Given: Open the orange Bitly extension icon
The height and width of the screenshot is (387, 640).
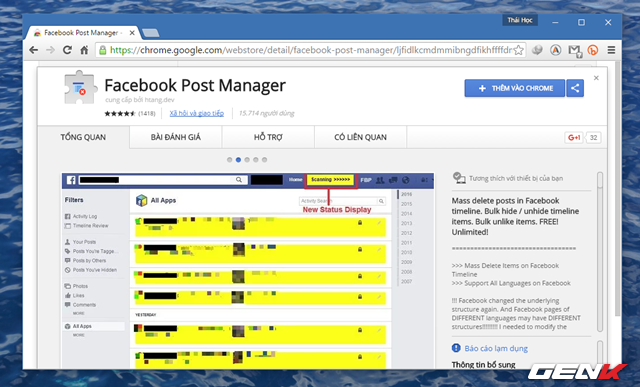Looking at the screenshot, I should pyautogui.click(x=593, y=50).
